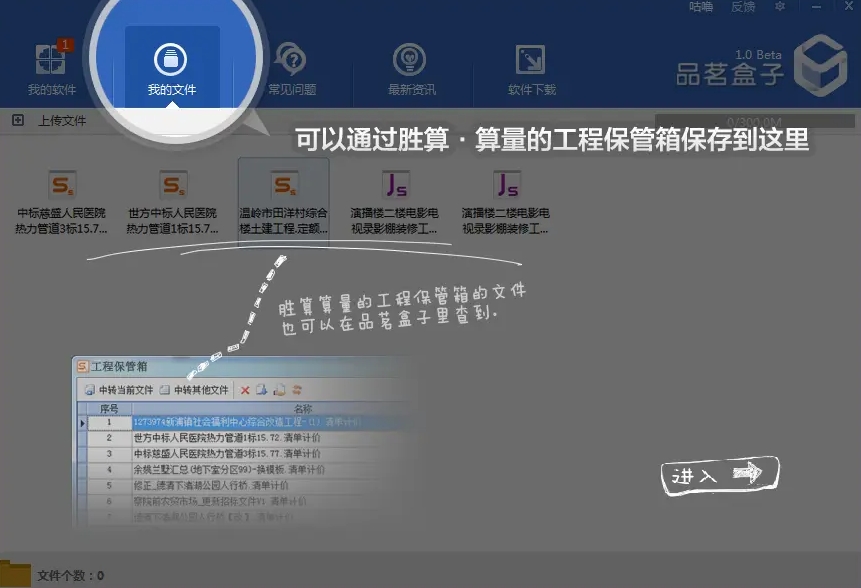861x588 pixels.
Task: Click the 中转当前文件 toolbar button
Action: [119, 390]
